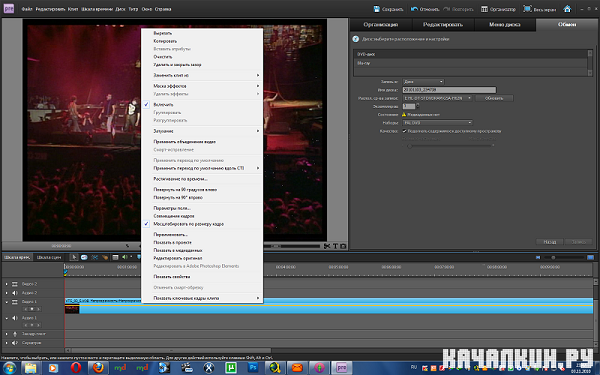
Task: Open the 'Запись на' Диск dropdown
Action: [x=423, y=82]
